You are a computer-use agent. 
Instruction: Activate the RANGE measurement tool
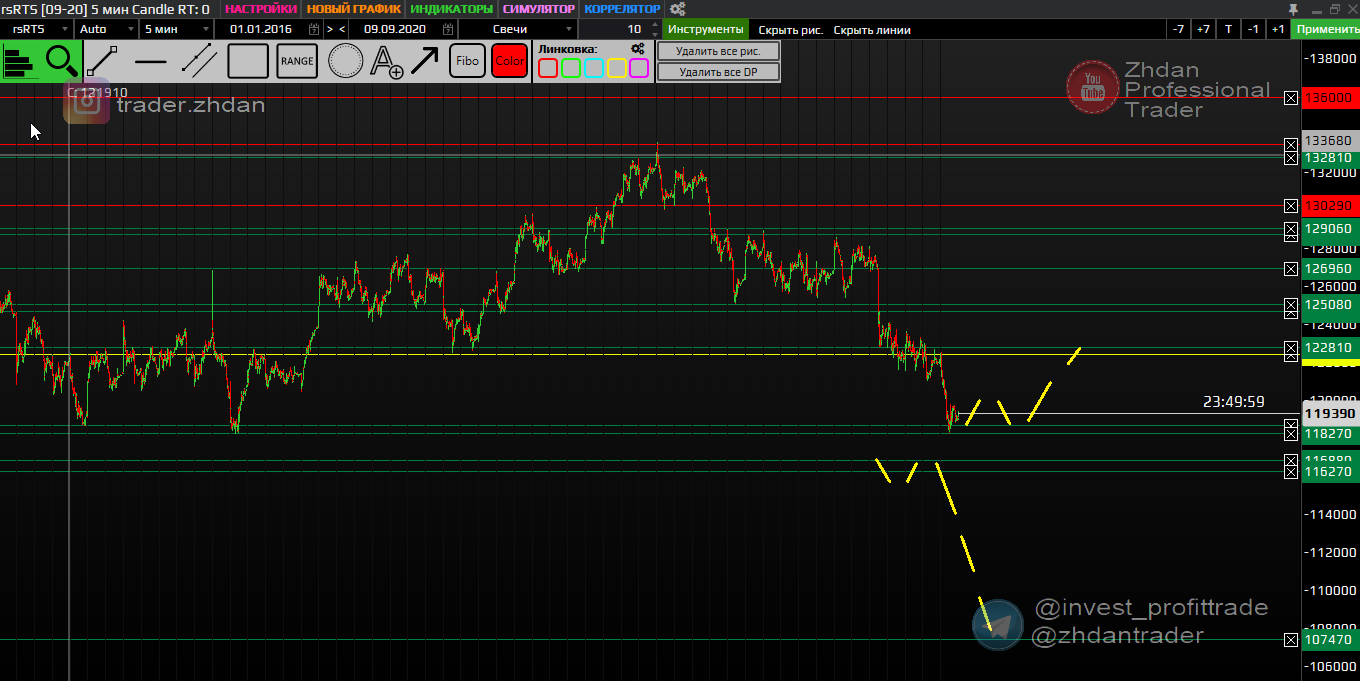[297, 61]
